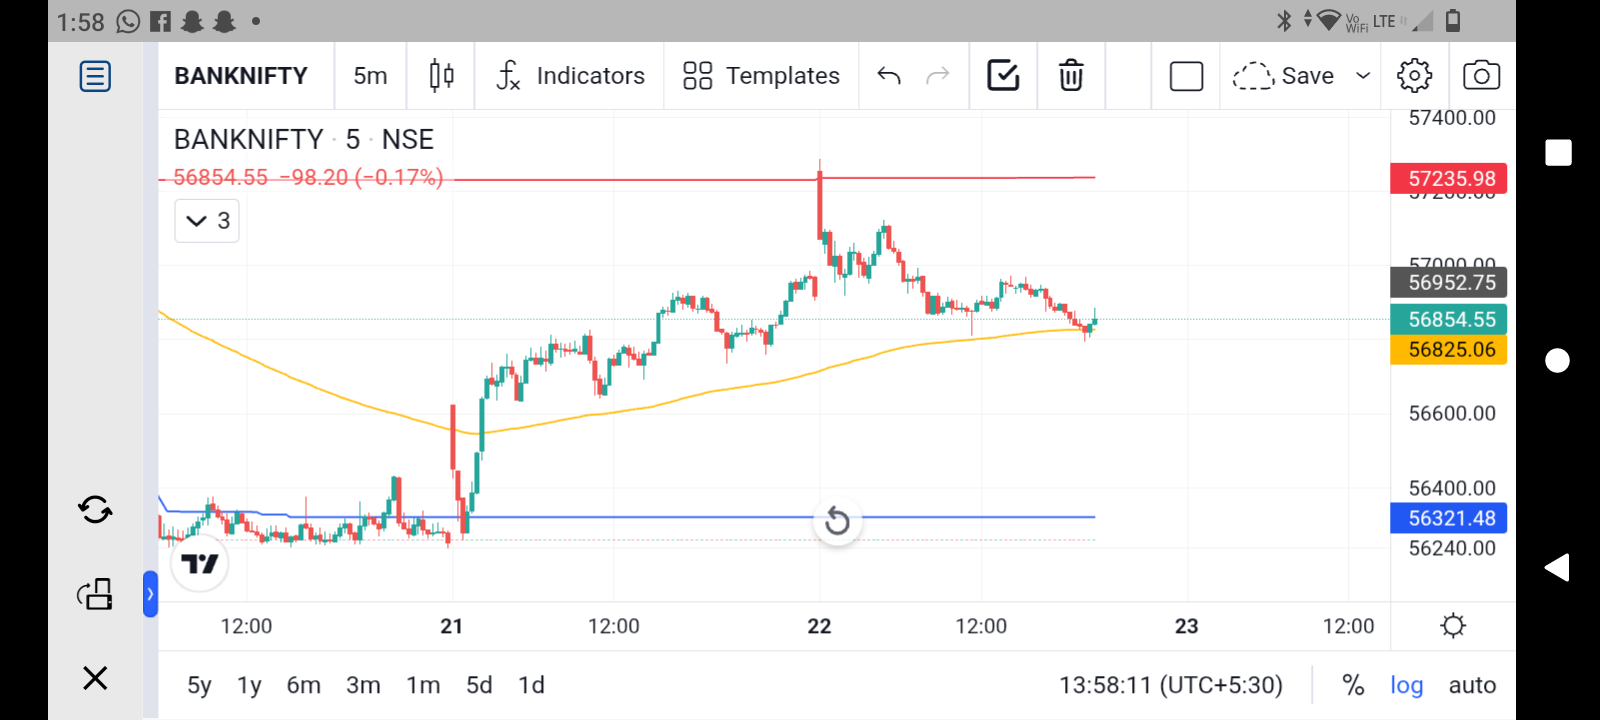The image size is (1600, 720).
Task: Toggle log scale mode
Action: point(1406,685)
